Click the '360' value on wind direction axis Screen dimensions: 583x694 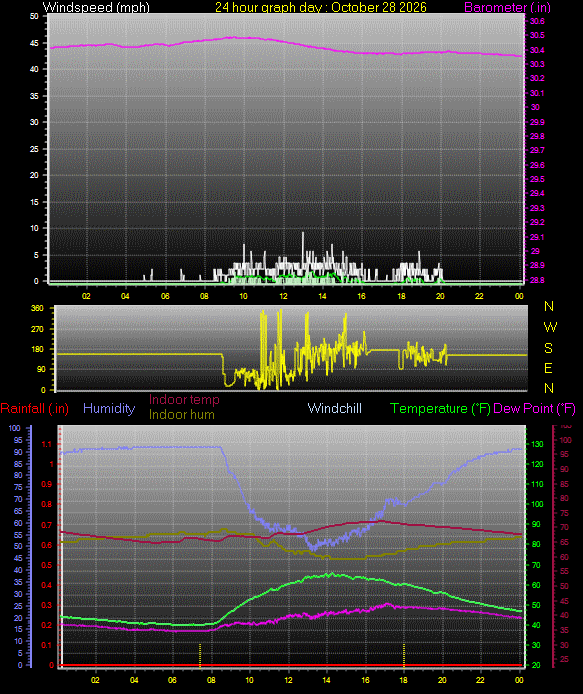pos(38,308)
